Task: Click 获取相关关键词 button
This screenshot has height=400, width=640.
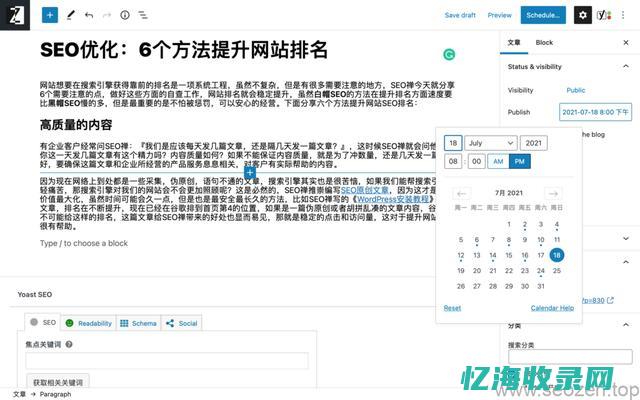Action: [58, 382]
